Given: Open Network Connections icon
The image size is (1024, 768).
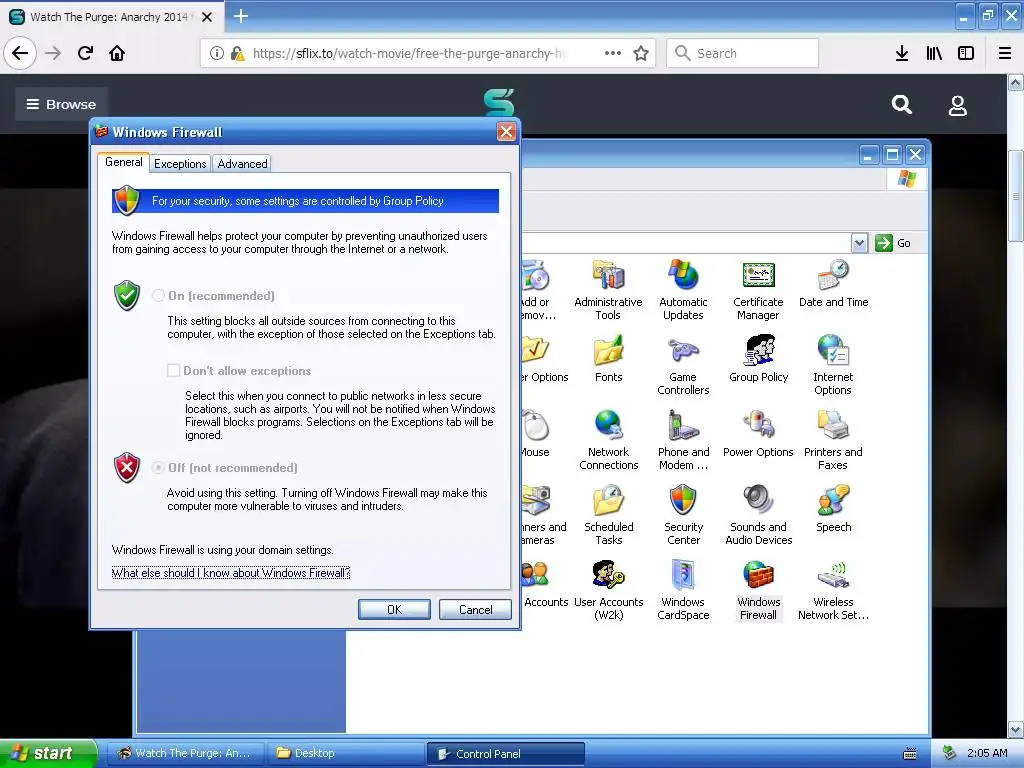Looking at the screenshot, I should pos(608,440).
